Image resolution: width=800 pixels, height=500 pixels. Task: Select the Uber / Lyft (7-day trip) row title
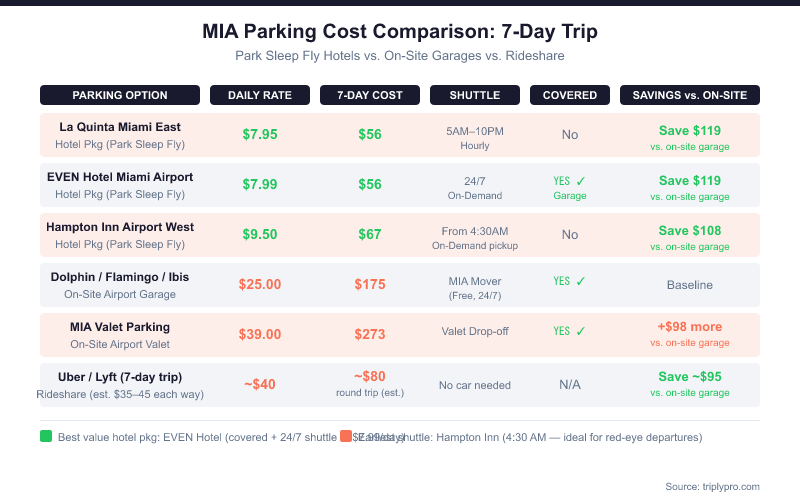click(x=120, y=376)
